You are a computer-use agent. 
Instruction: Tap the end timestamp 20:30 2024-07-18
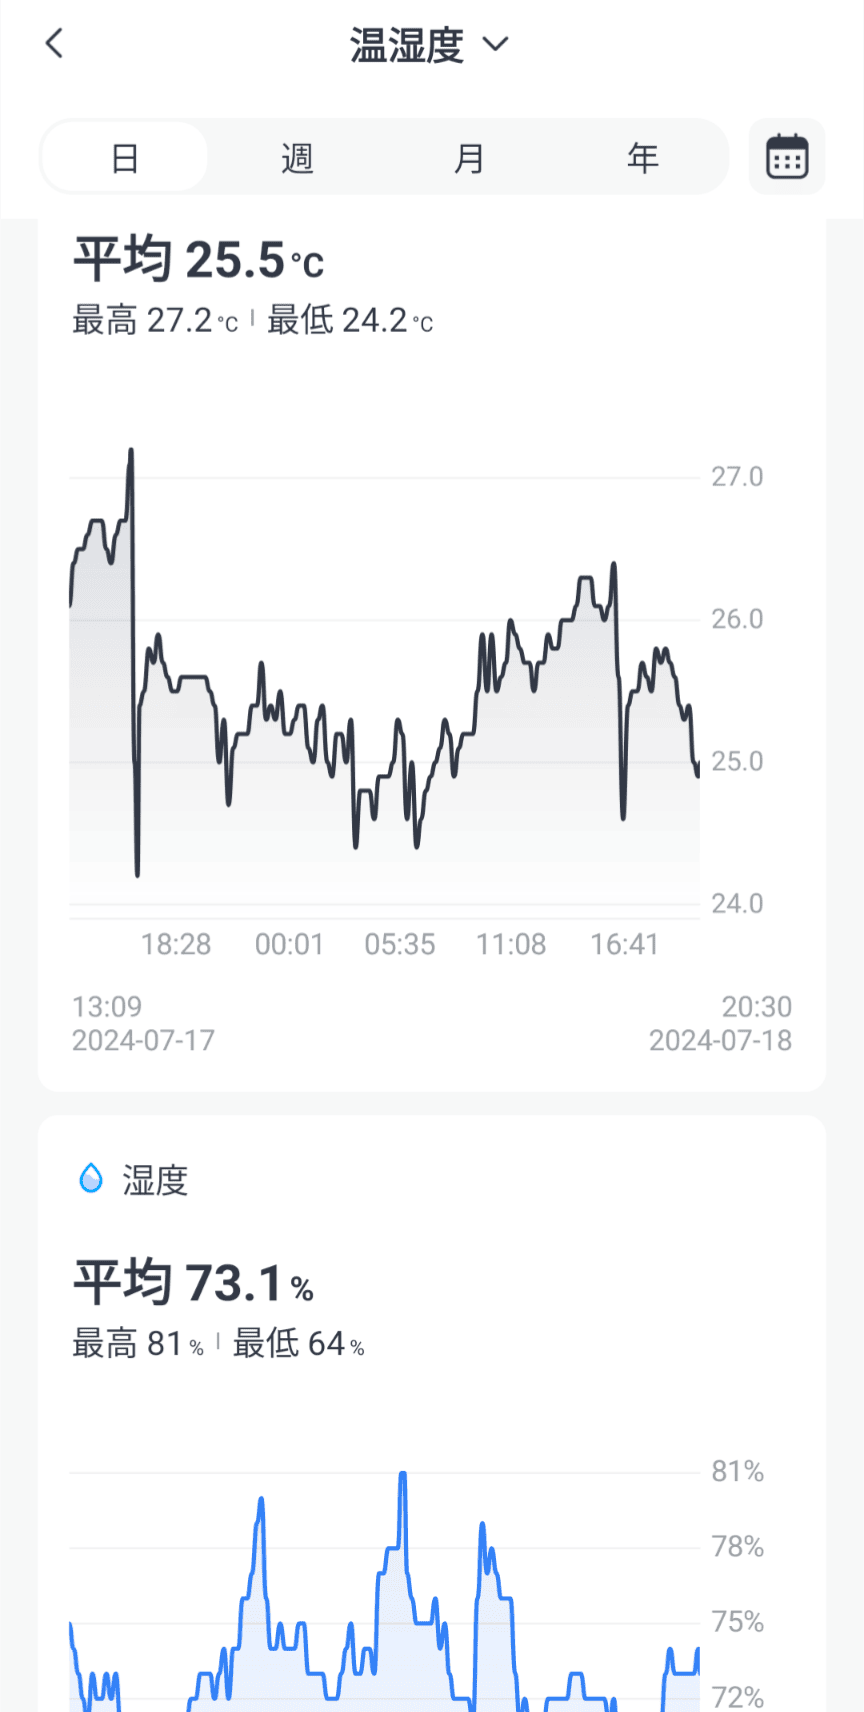(x=720, y=1023)
